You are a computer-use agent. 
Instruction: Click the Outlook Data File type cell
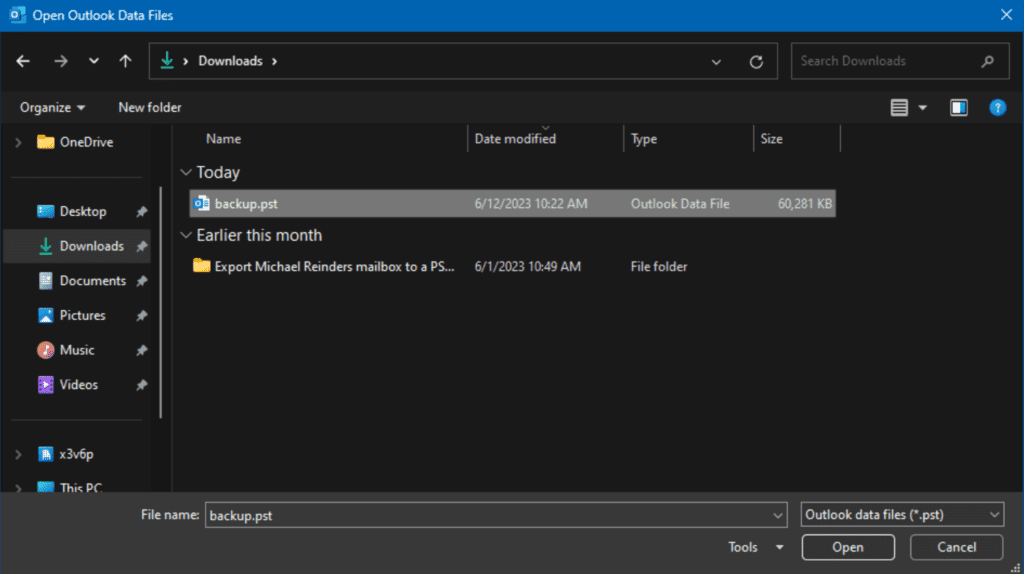(680, 204)
